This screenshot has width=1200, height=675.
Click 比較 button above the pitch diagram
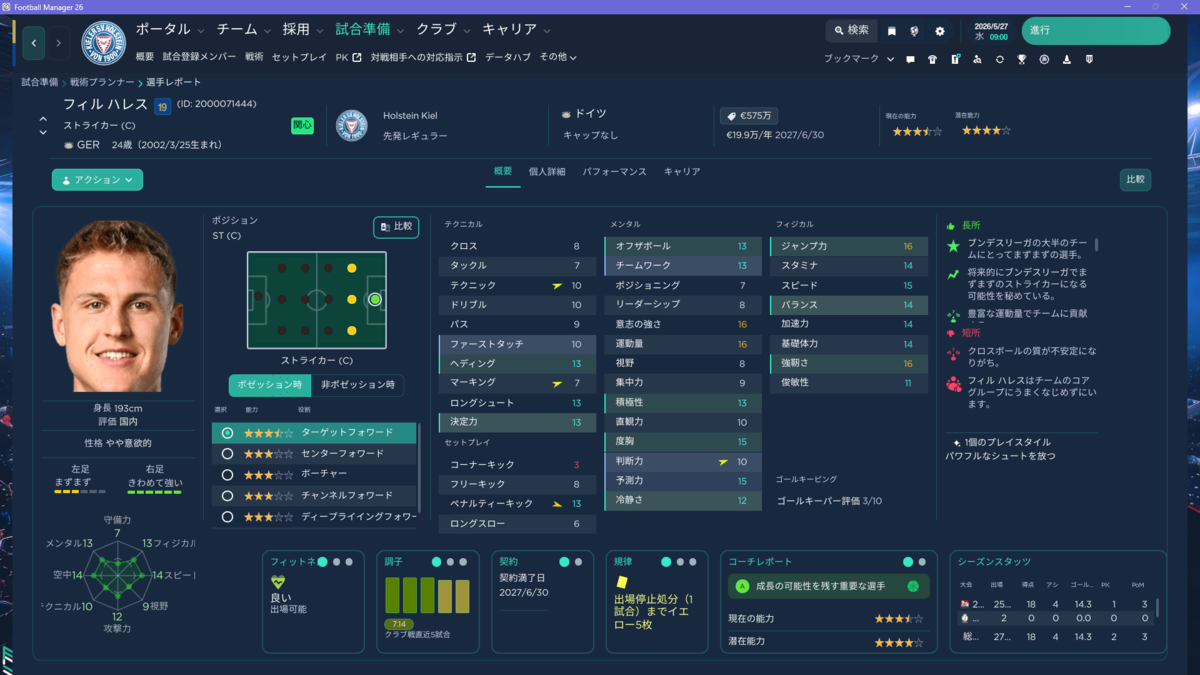(396, 227)
